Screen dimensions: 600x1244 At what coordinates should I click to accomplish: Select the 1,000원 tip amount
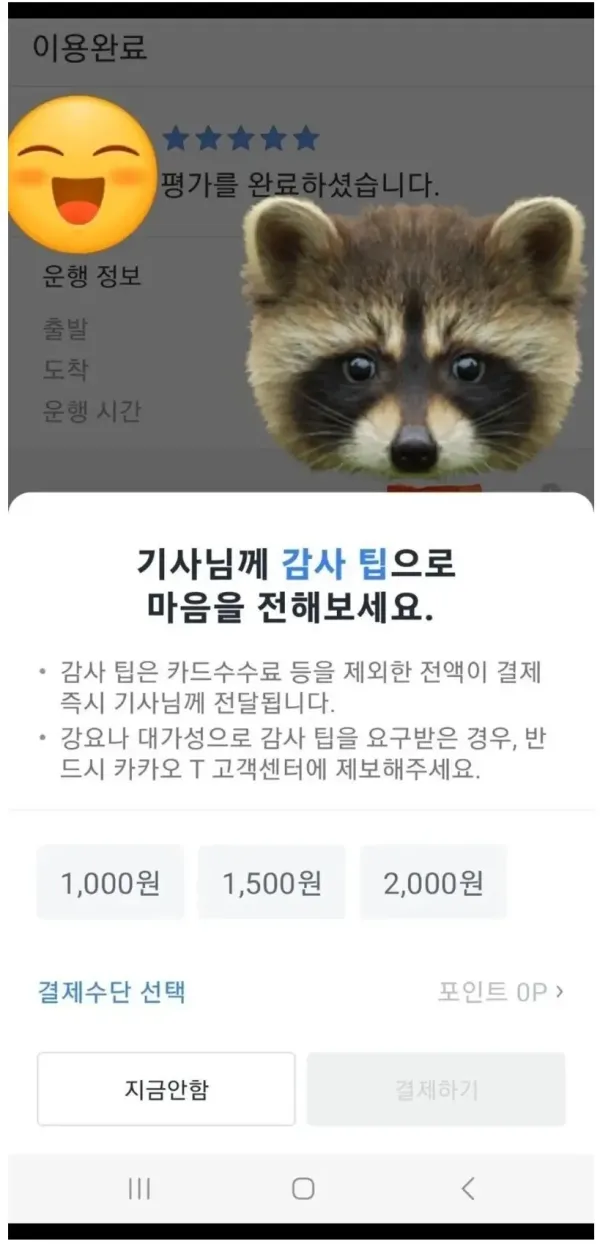point(110,882)
